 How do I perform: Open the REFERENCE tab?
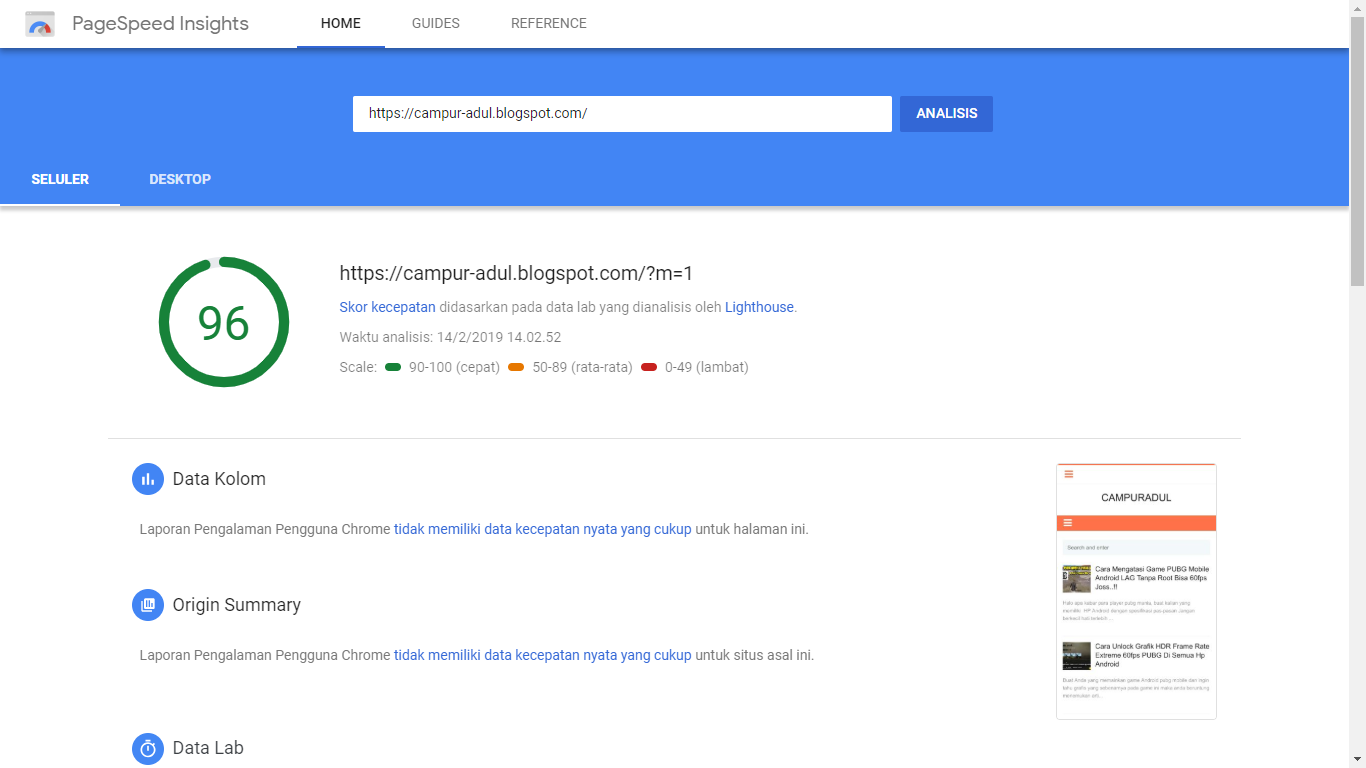click(x=549, y=24)
